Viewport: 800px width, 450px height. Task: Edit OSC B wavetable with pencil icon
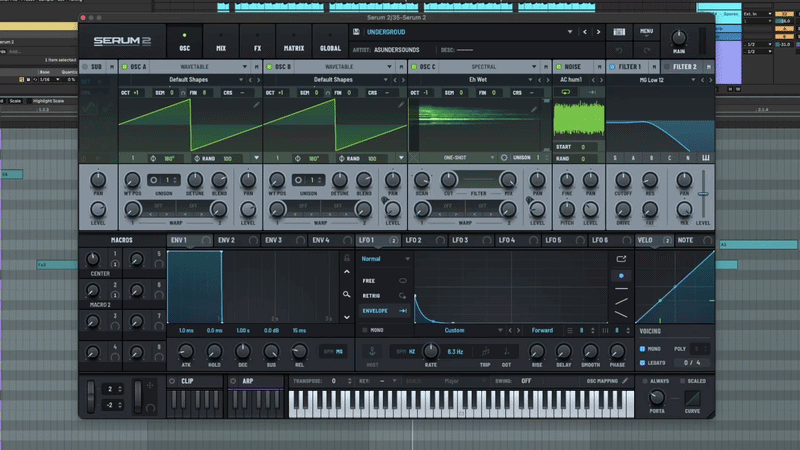coord(401,105)
